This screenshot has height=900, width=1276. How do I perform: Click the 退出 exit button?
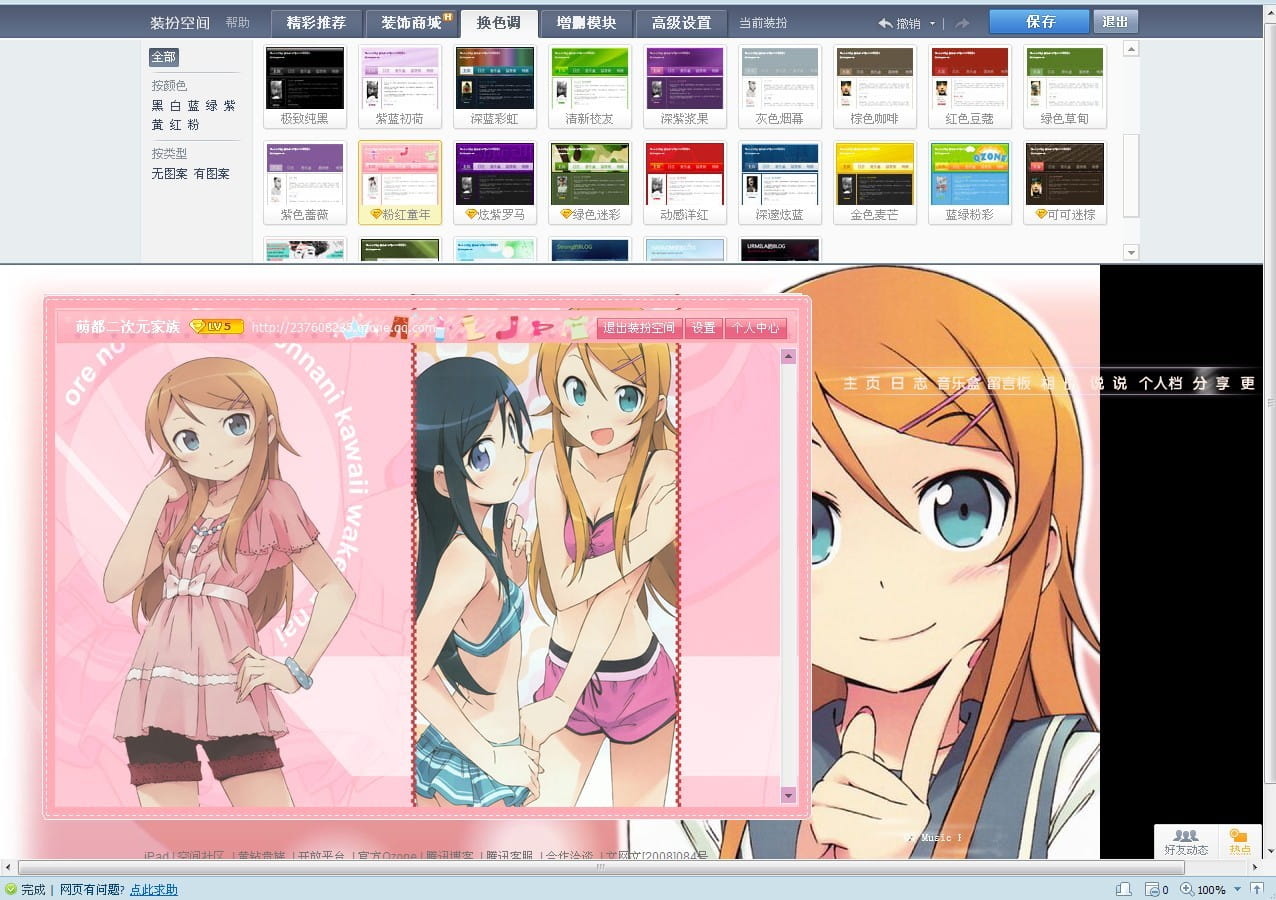pyautogui.click(x=1115, y=22)
